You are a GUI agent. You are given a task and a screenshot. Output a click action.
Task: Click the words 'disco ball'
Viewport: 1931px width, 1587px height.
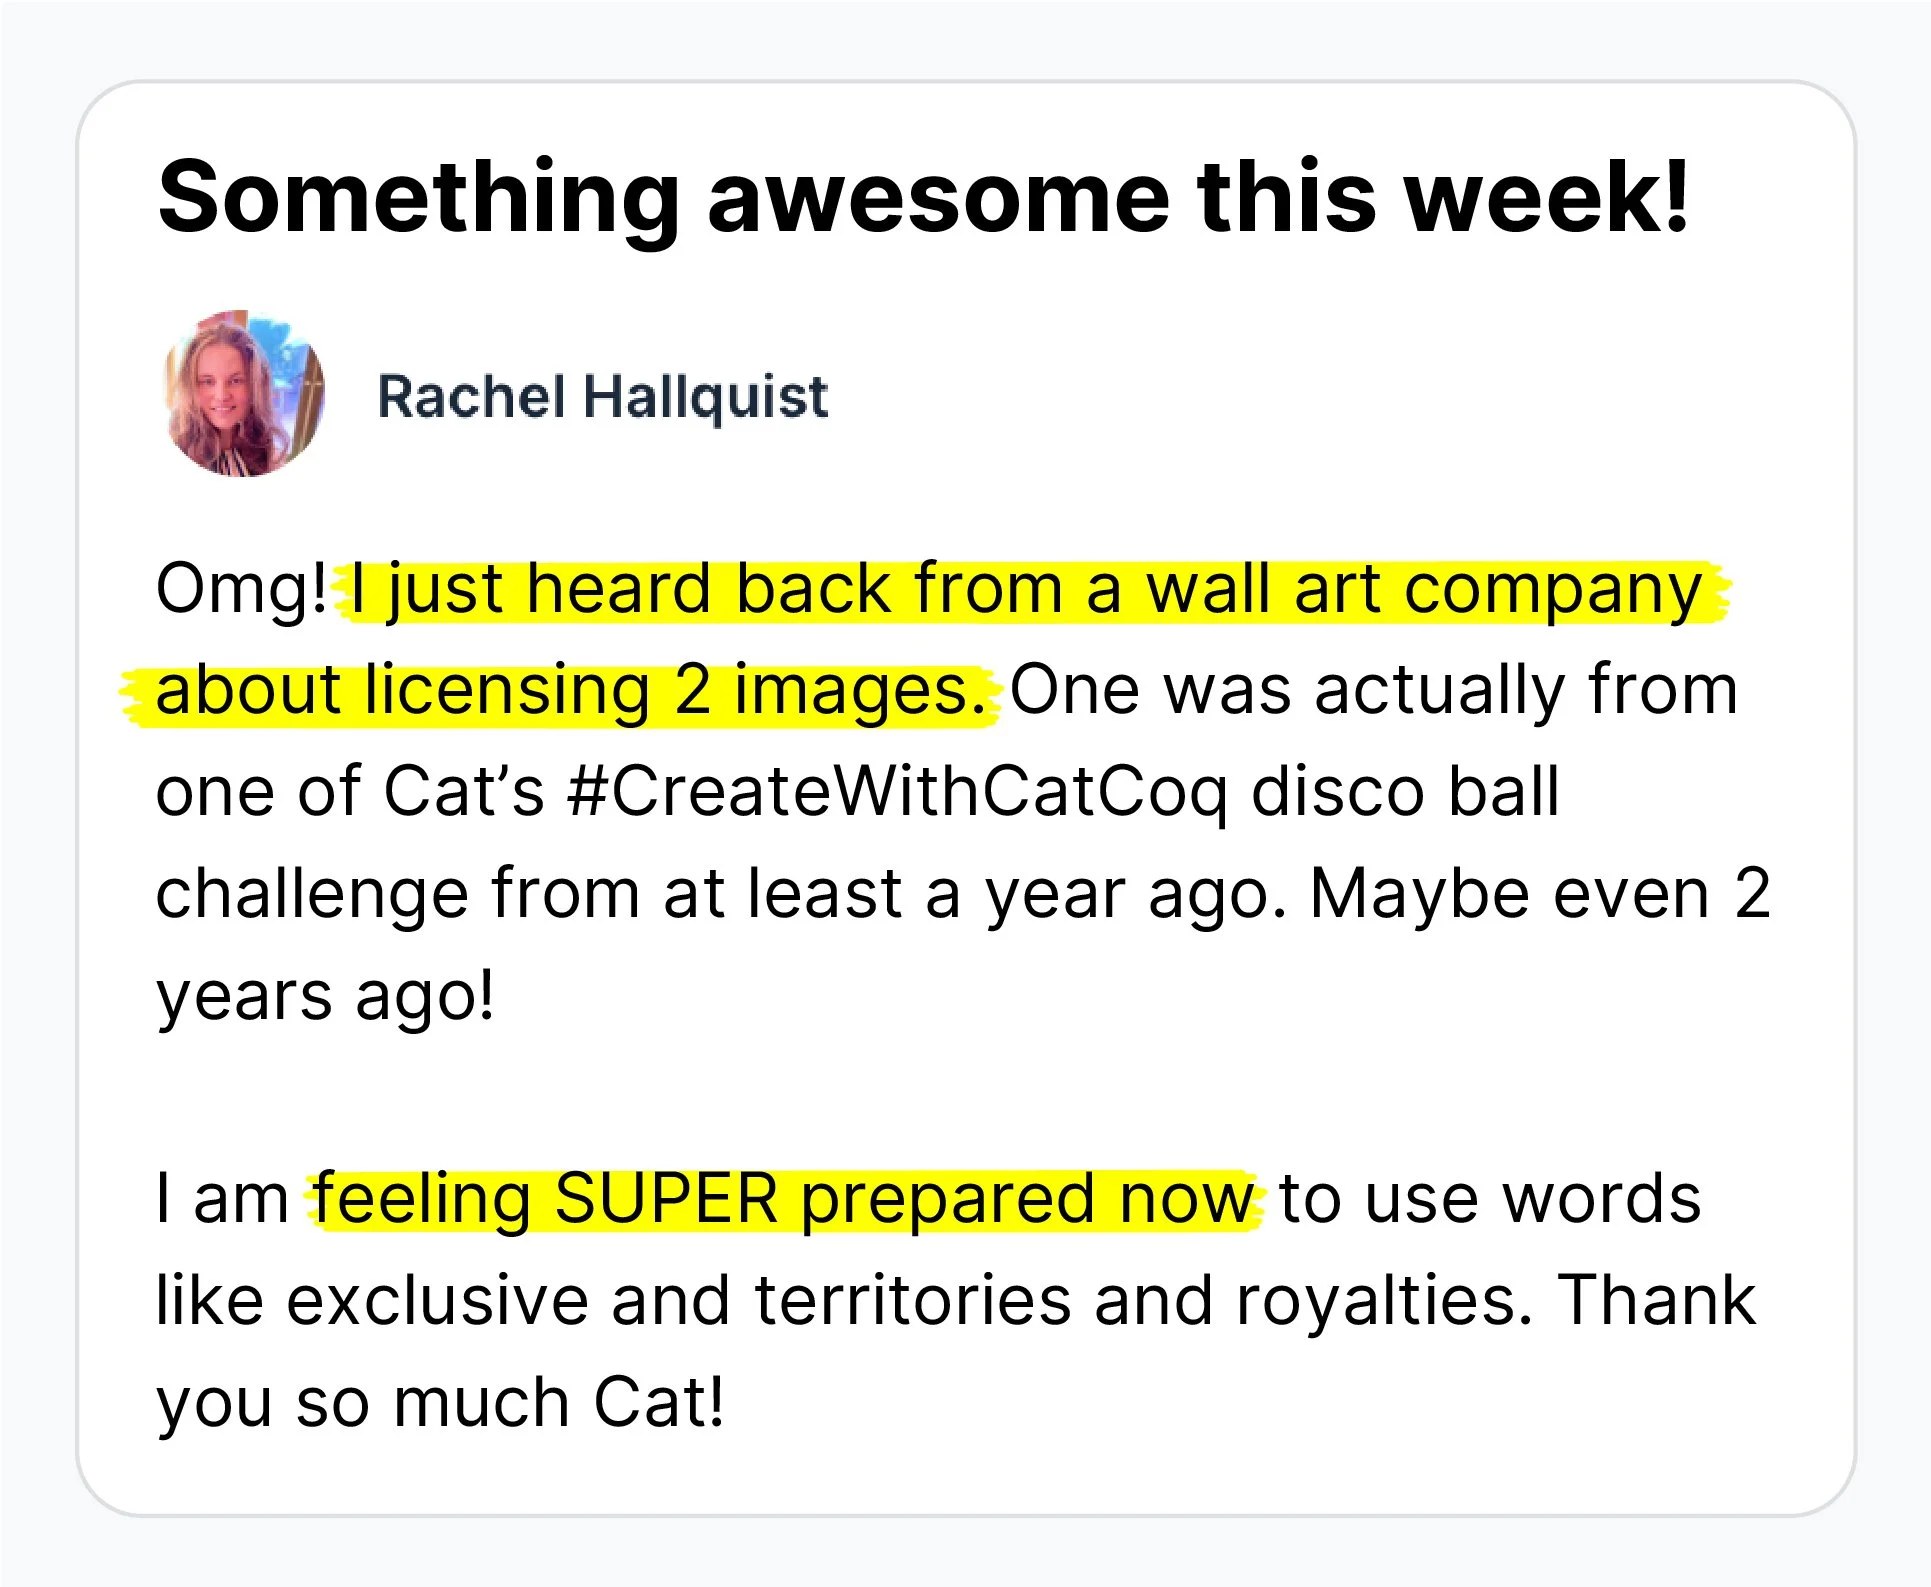[1405, 792]
